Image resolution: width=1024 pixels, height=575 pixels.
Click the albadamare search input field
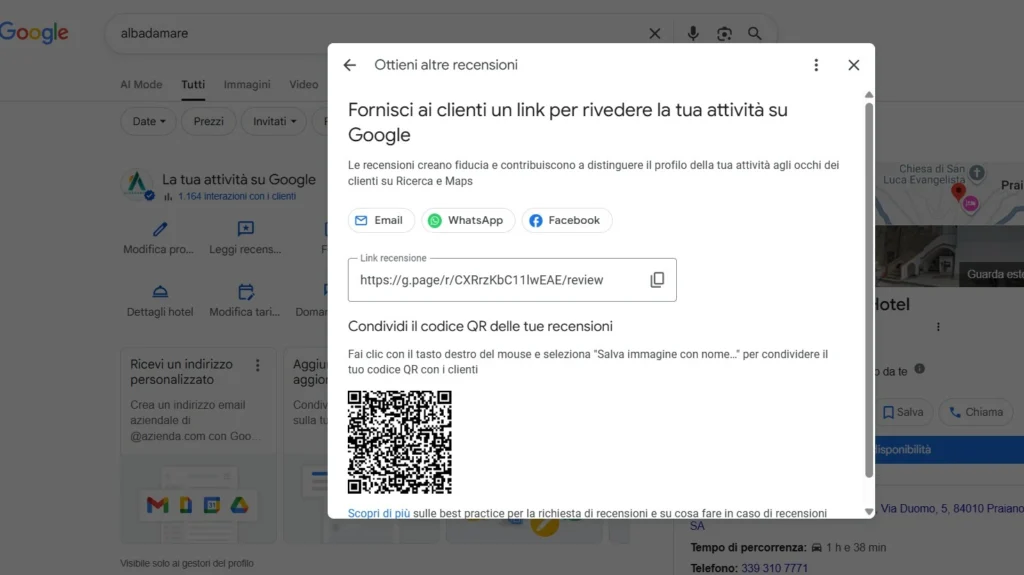coord(379,33)
